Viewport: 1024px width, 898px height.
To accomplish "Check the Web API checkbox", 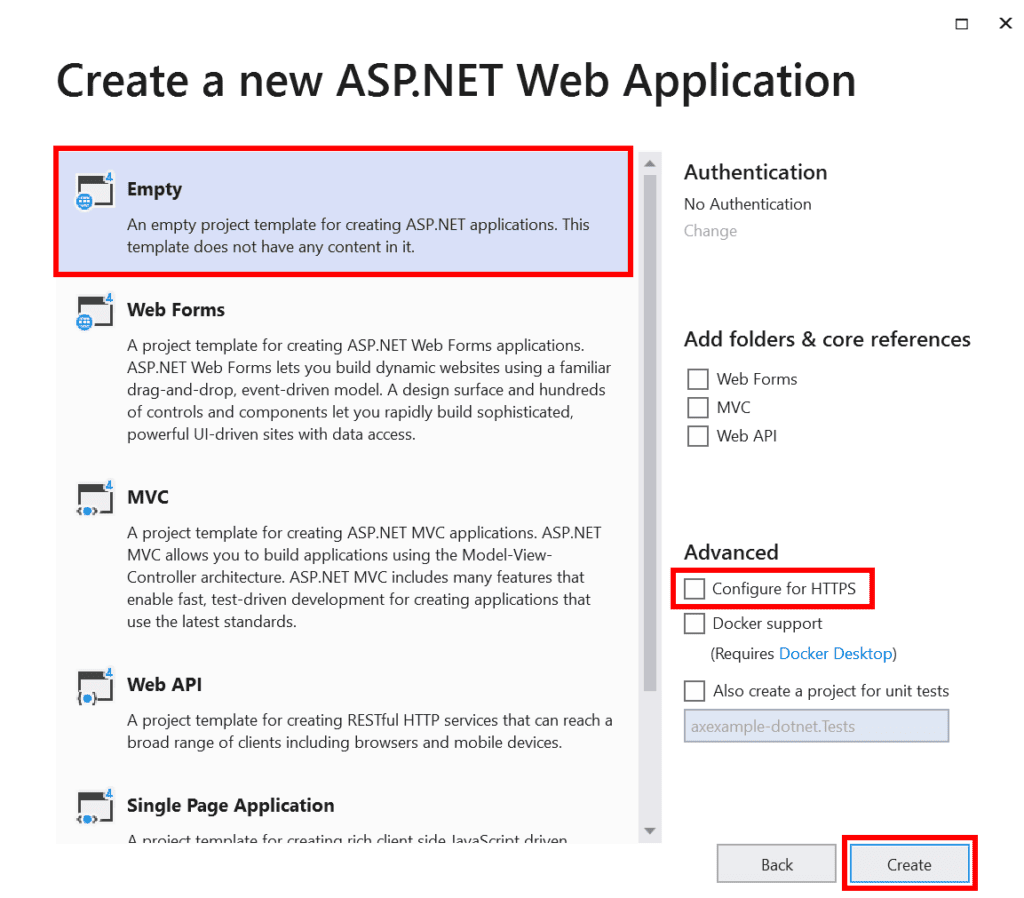I will point(697,436).
